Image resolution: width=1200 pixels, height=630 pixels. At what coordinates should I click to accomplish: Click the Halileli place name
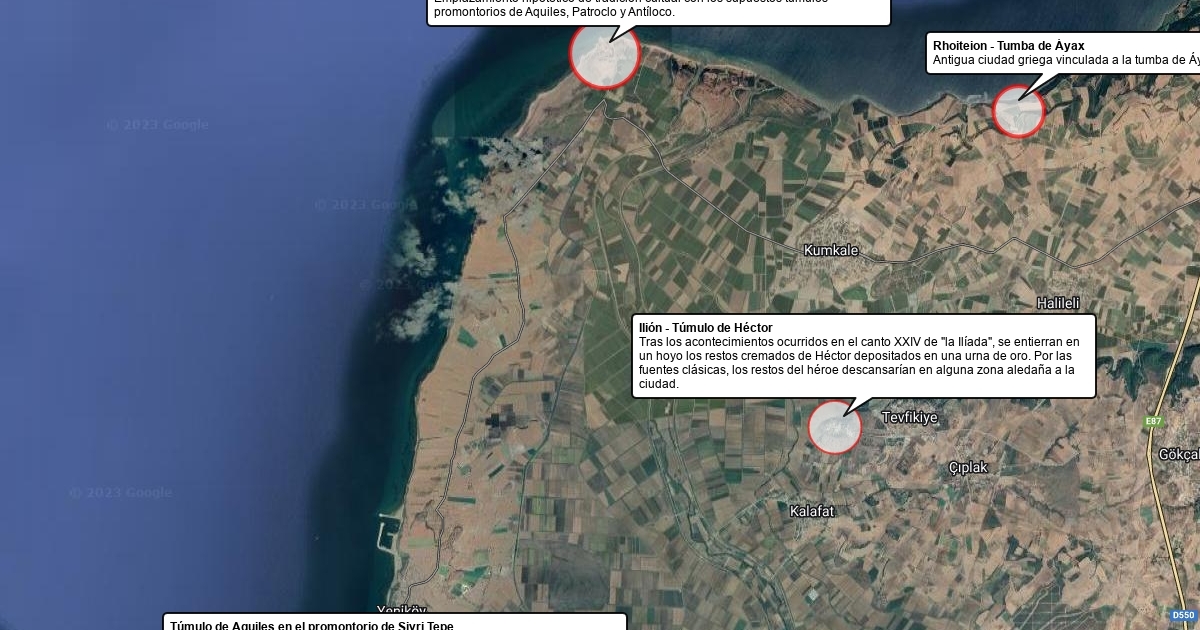tap(1058, 303)
